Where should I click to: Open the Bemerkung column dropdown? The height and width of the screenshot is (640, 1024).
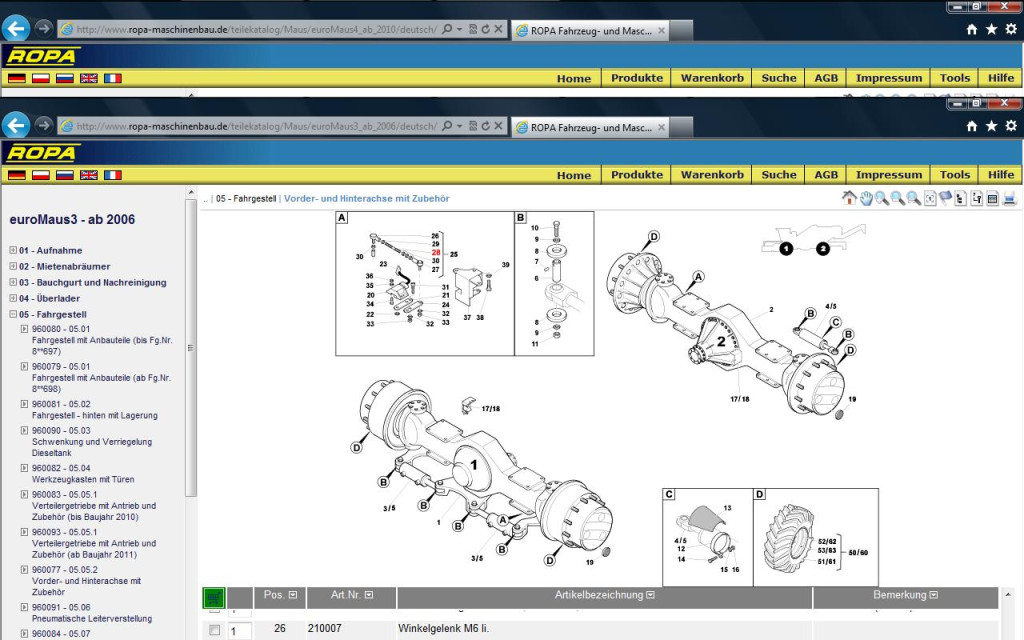(x=933, y=595)
